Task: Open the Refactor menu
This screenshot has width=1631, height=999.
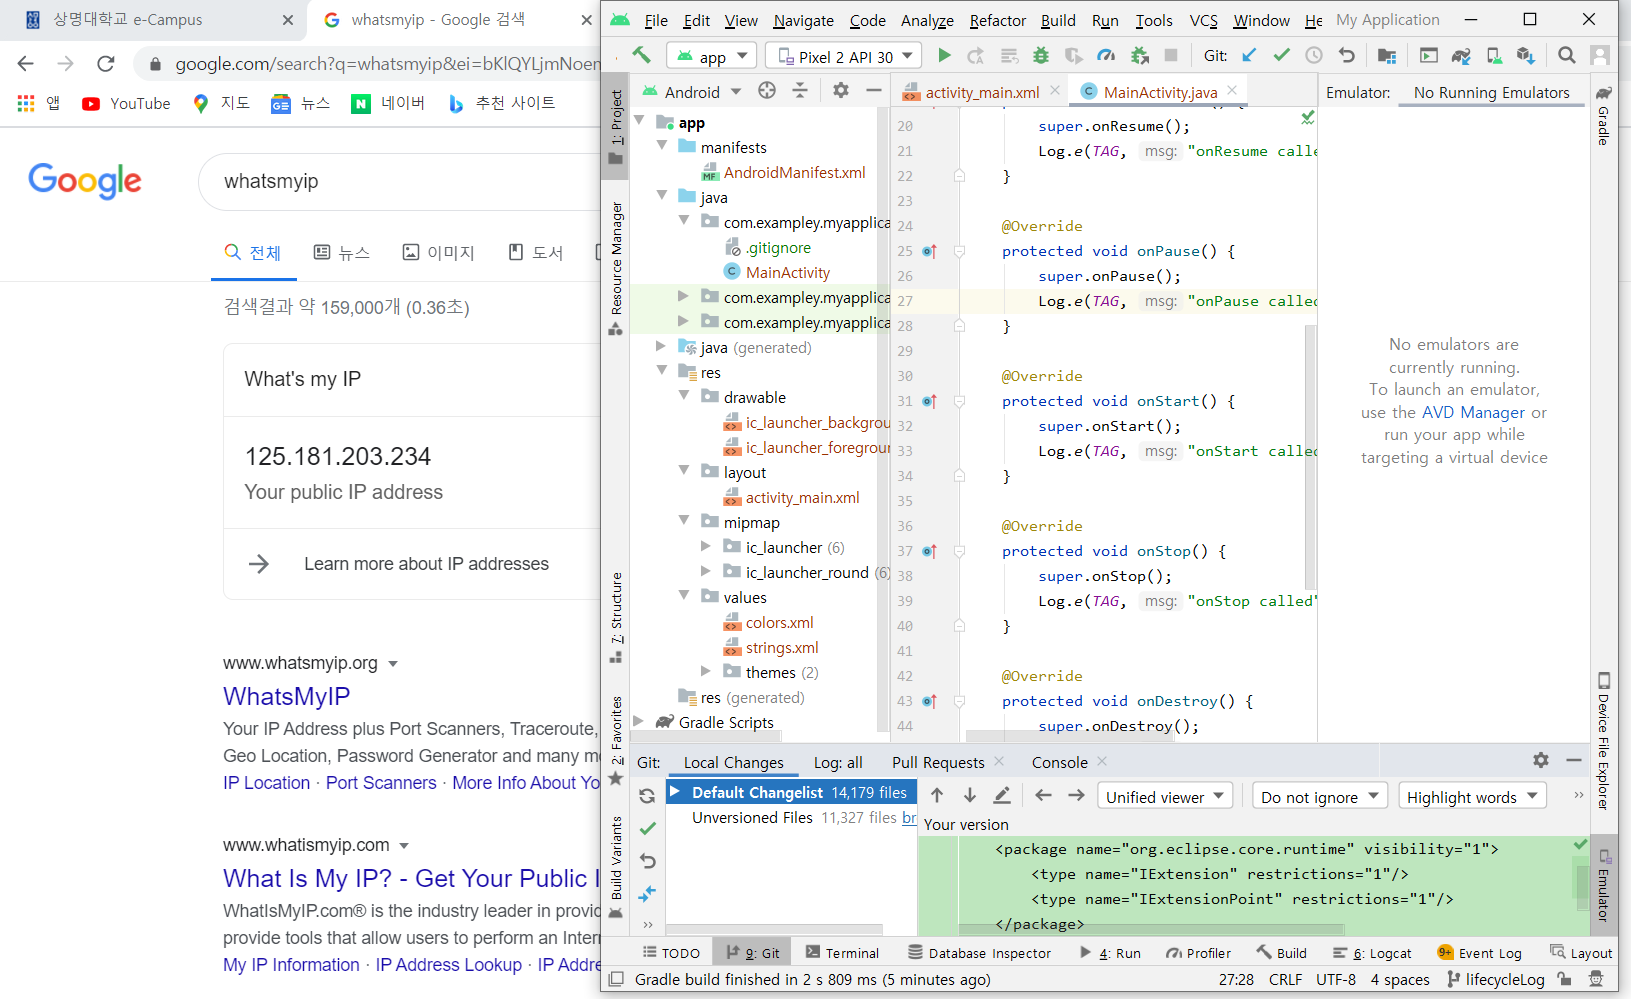Action: [997, 20]
